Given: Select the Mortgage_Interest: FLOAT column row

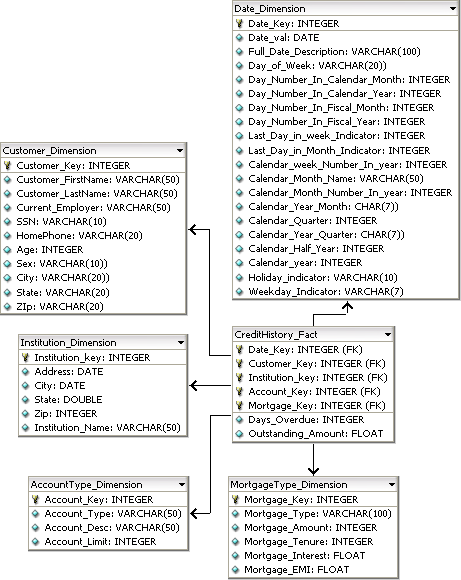Looking at the screenshot, I should click(x=313, y=556).
